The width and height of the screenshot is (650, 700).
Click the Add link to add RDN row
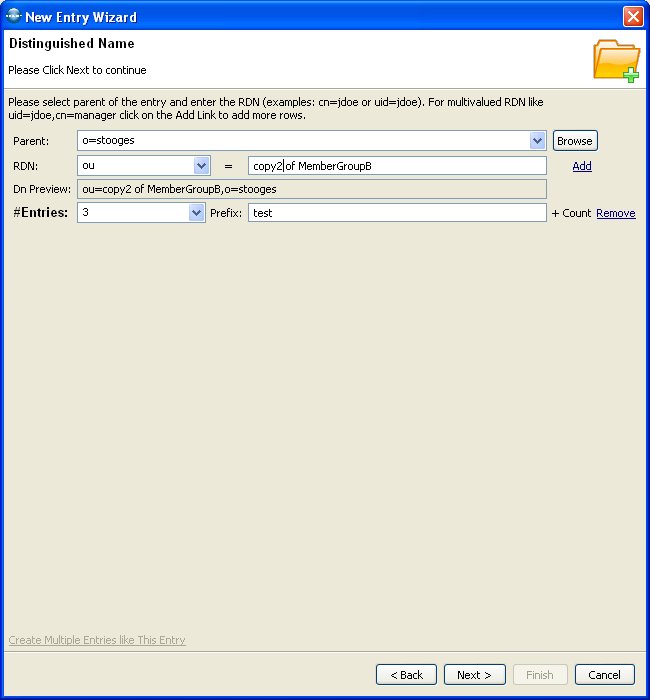581,166
